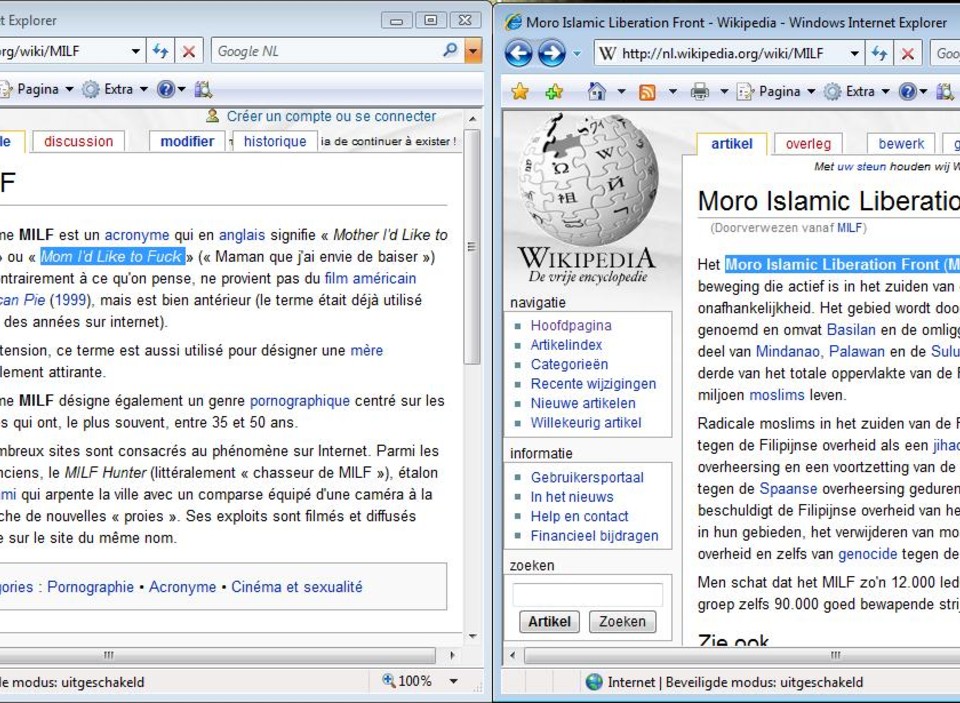Click the Wikipedia zoeken search input field
960x703 pixels.
(x=587, y=594)
